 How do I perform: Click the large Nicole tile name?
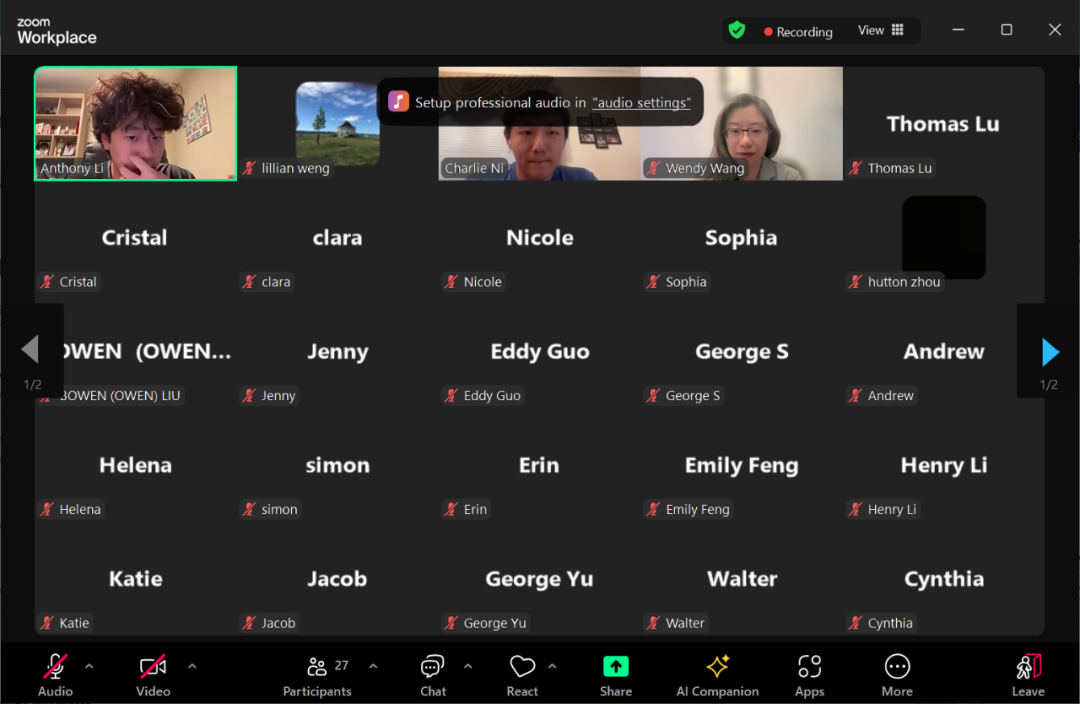[x=540, y=238]
